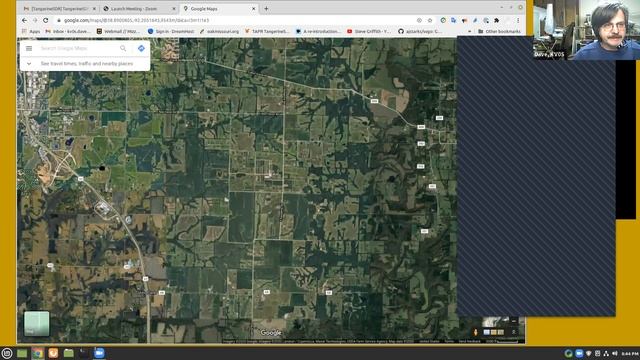Open the GitHub ajstarks bookmark

click(419, 31)
